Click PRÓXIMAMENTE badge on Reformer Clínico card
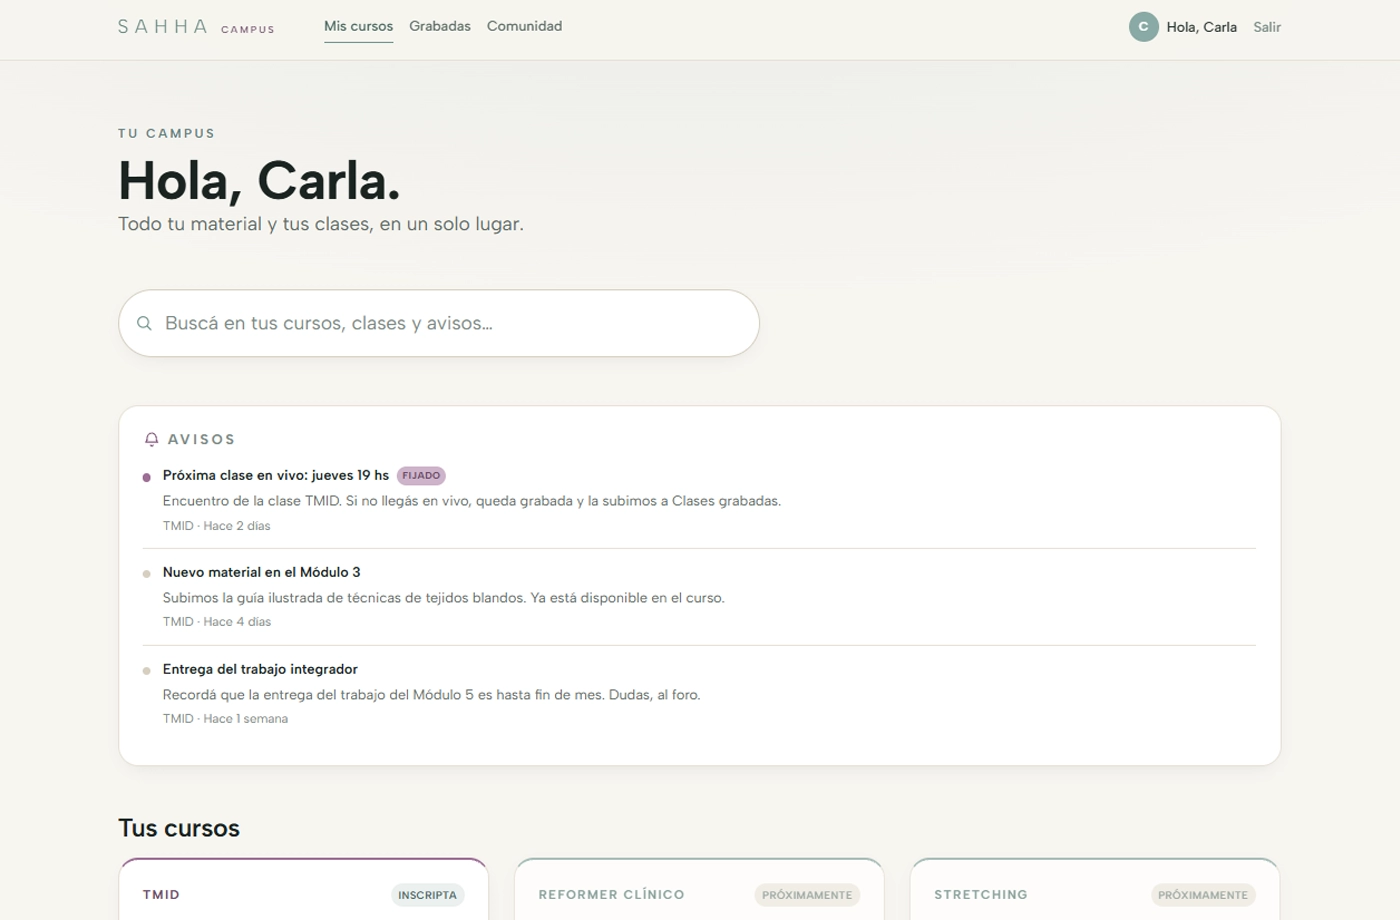 [807, 895]
